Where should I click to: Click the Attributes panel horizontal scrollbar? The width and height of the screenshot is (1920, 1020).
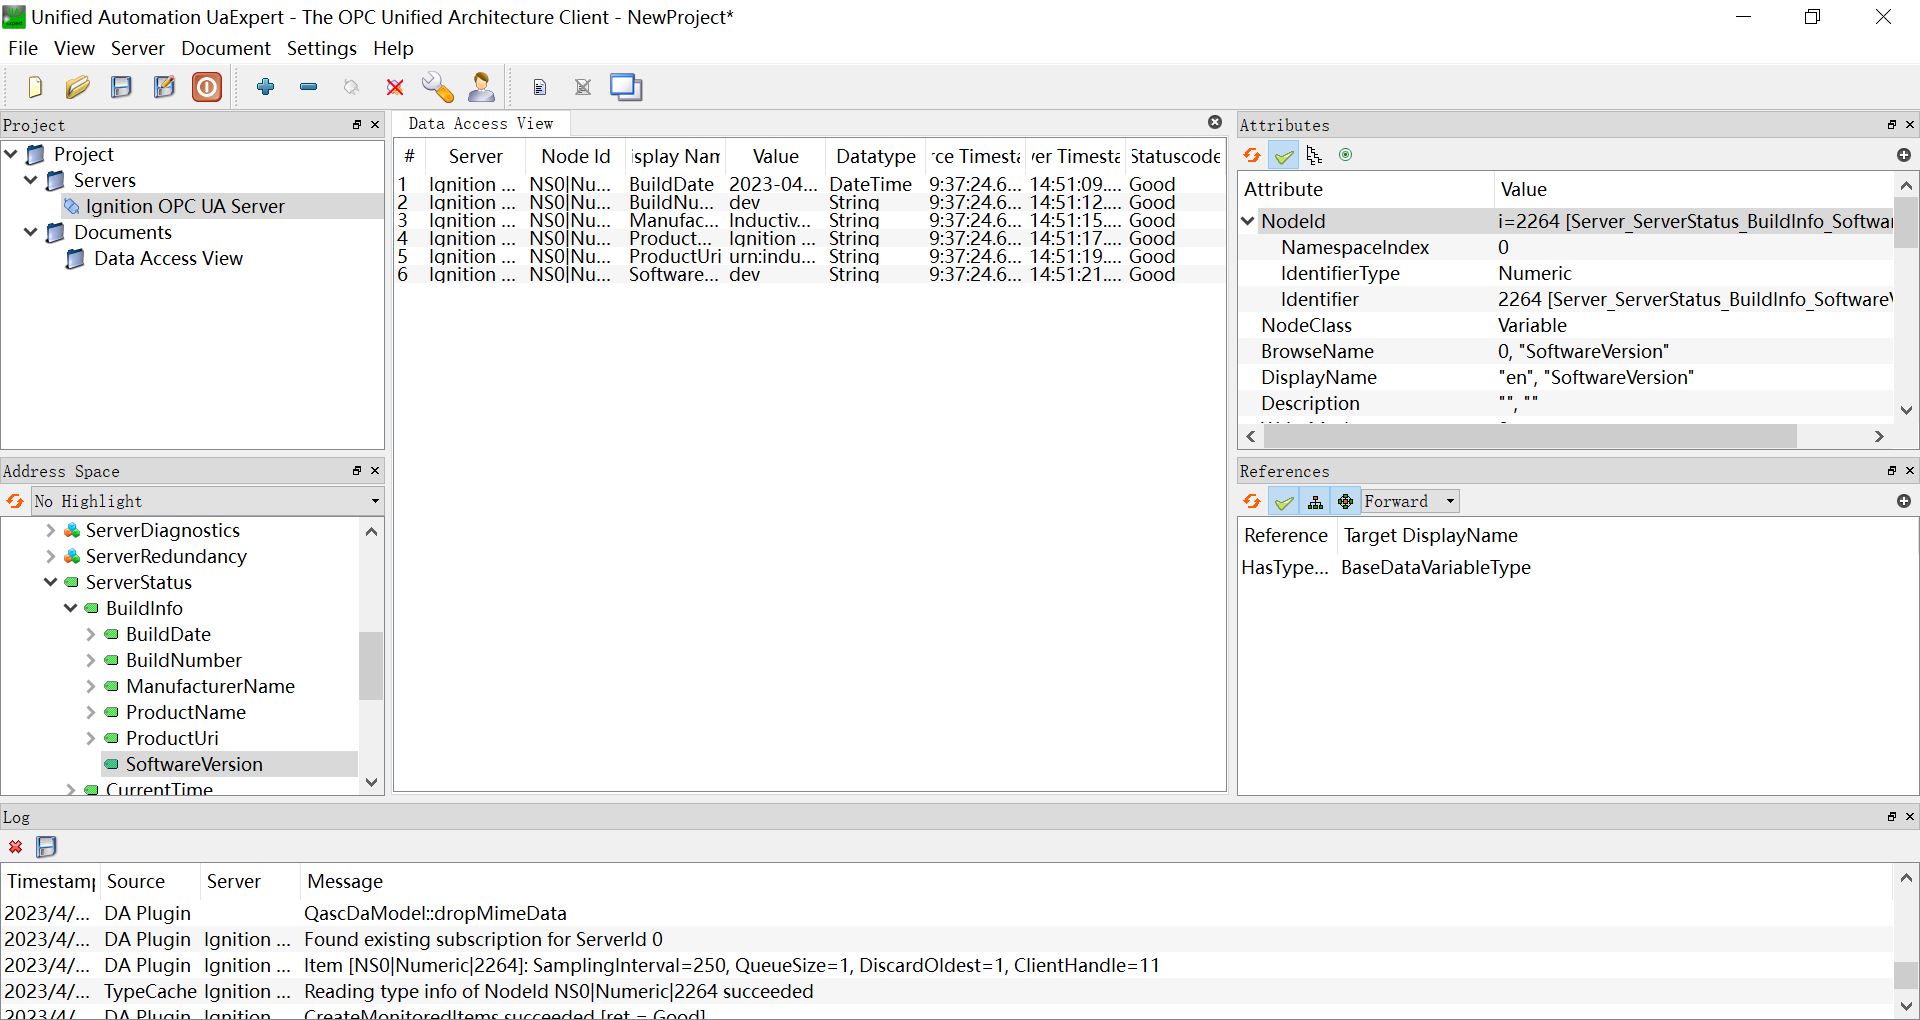click(x=1530, y=437)
